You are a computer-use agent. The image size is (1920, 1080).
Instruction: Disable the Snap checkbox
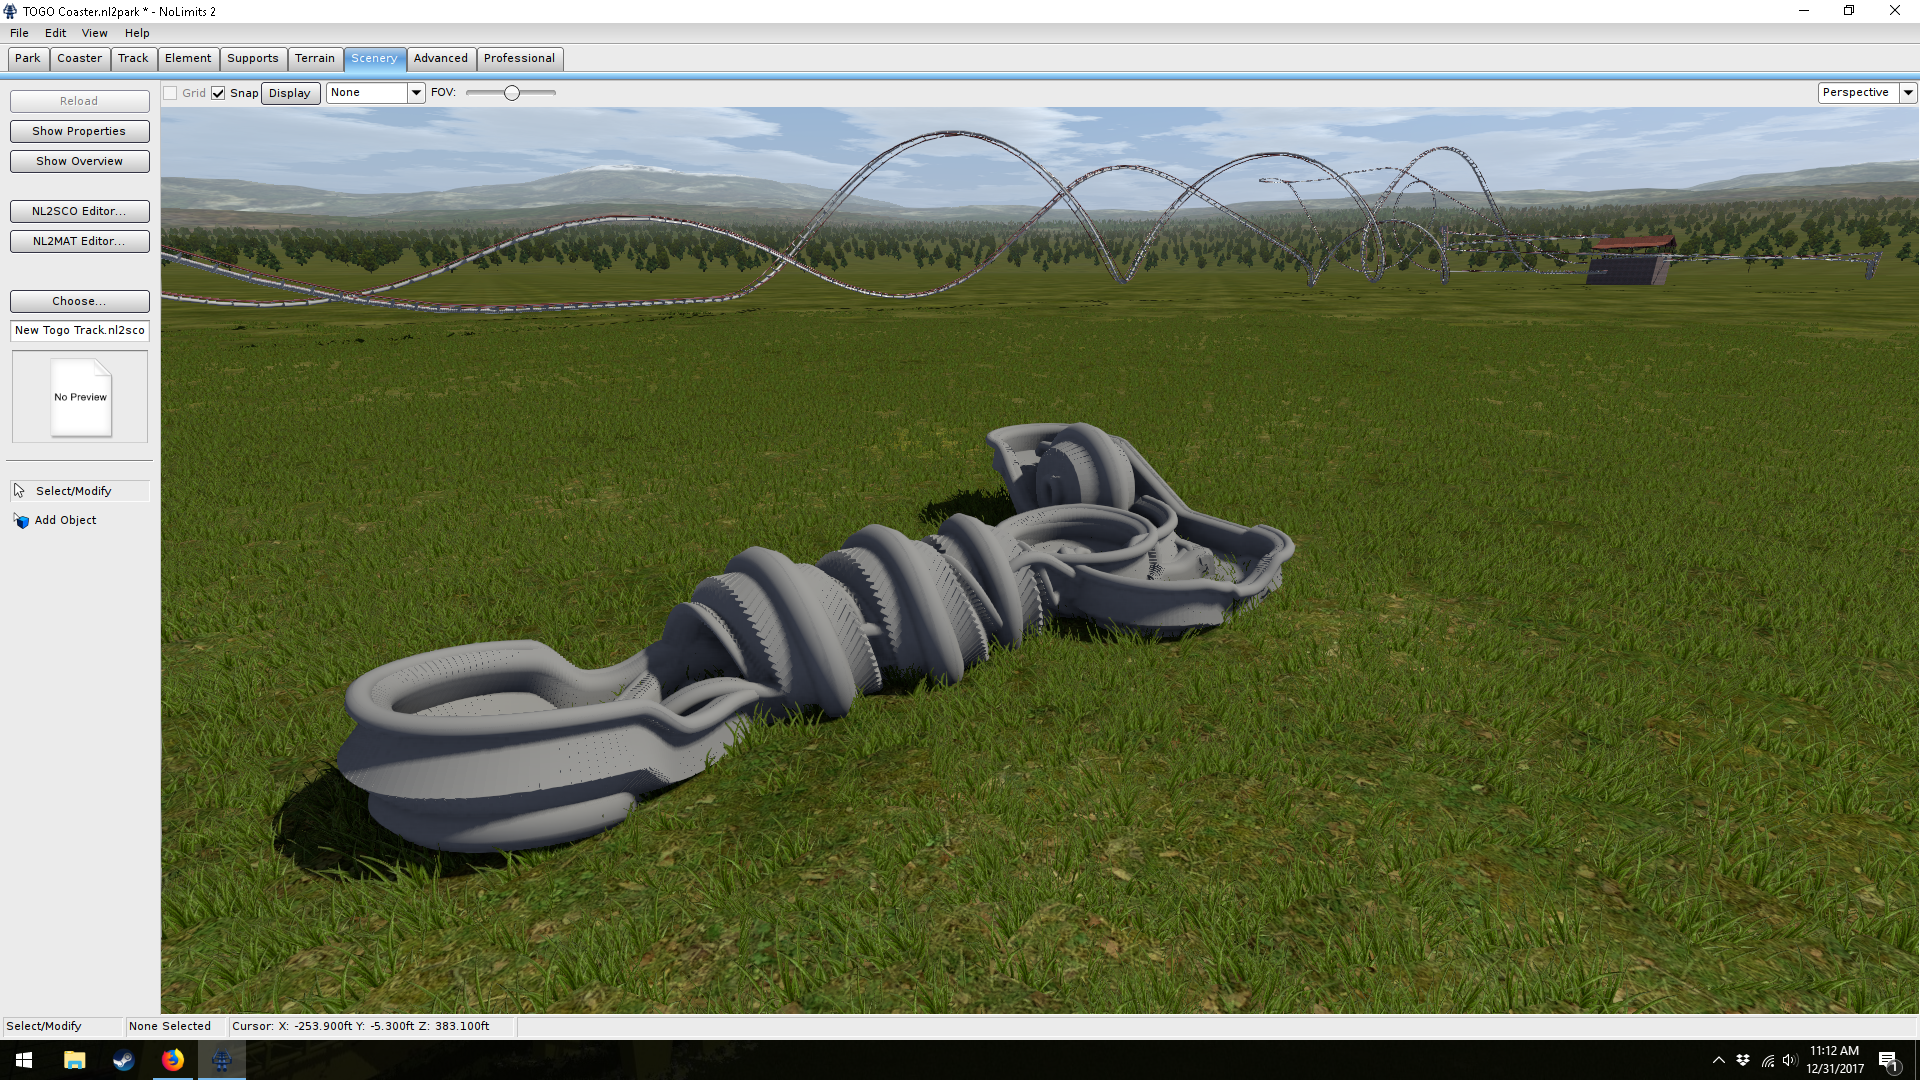(x=218, y=93)
